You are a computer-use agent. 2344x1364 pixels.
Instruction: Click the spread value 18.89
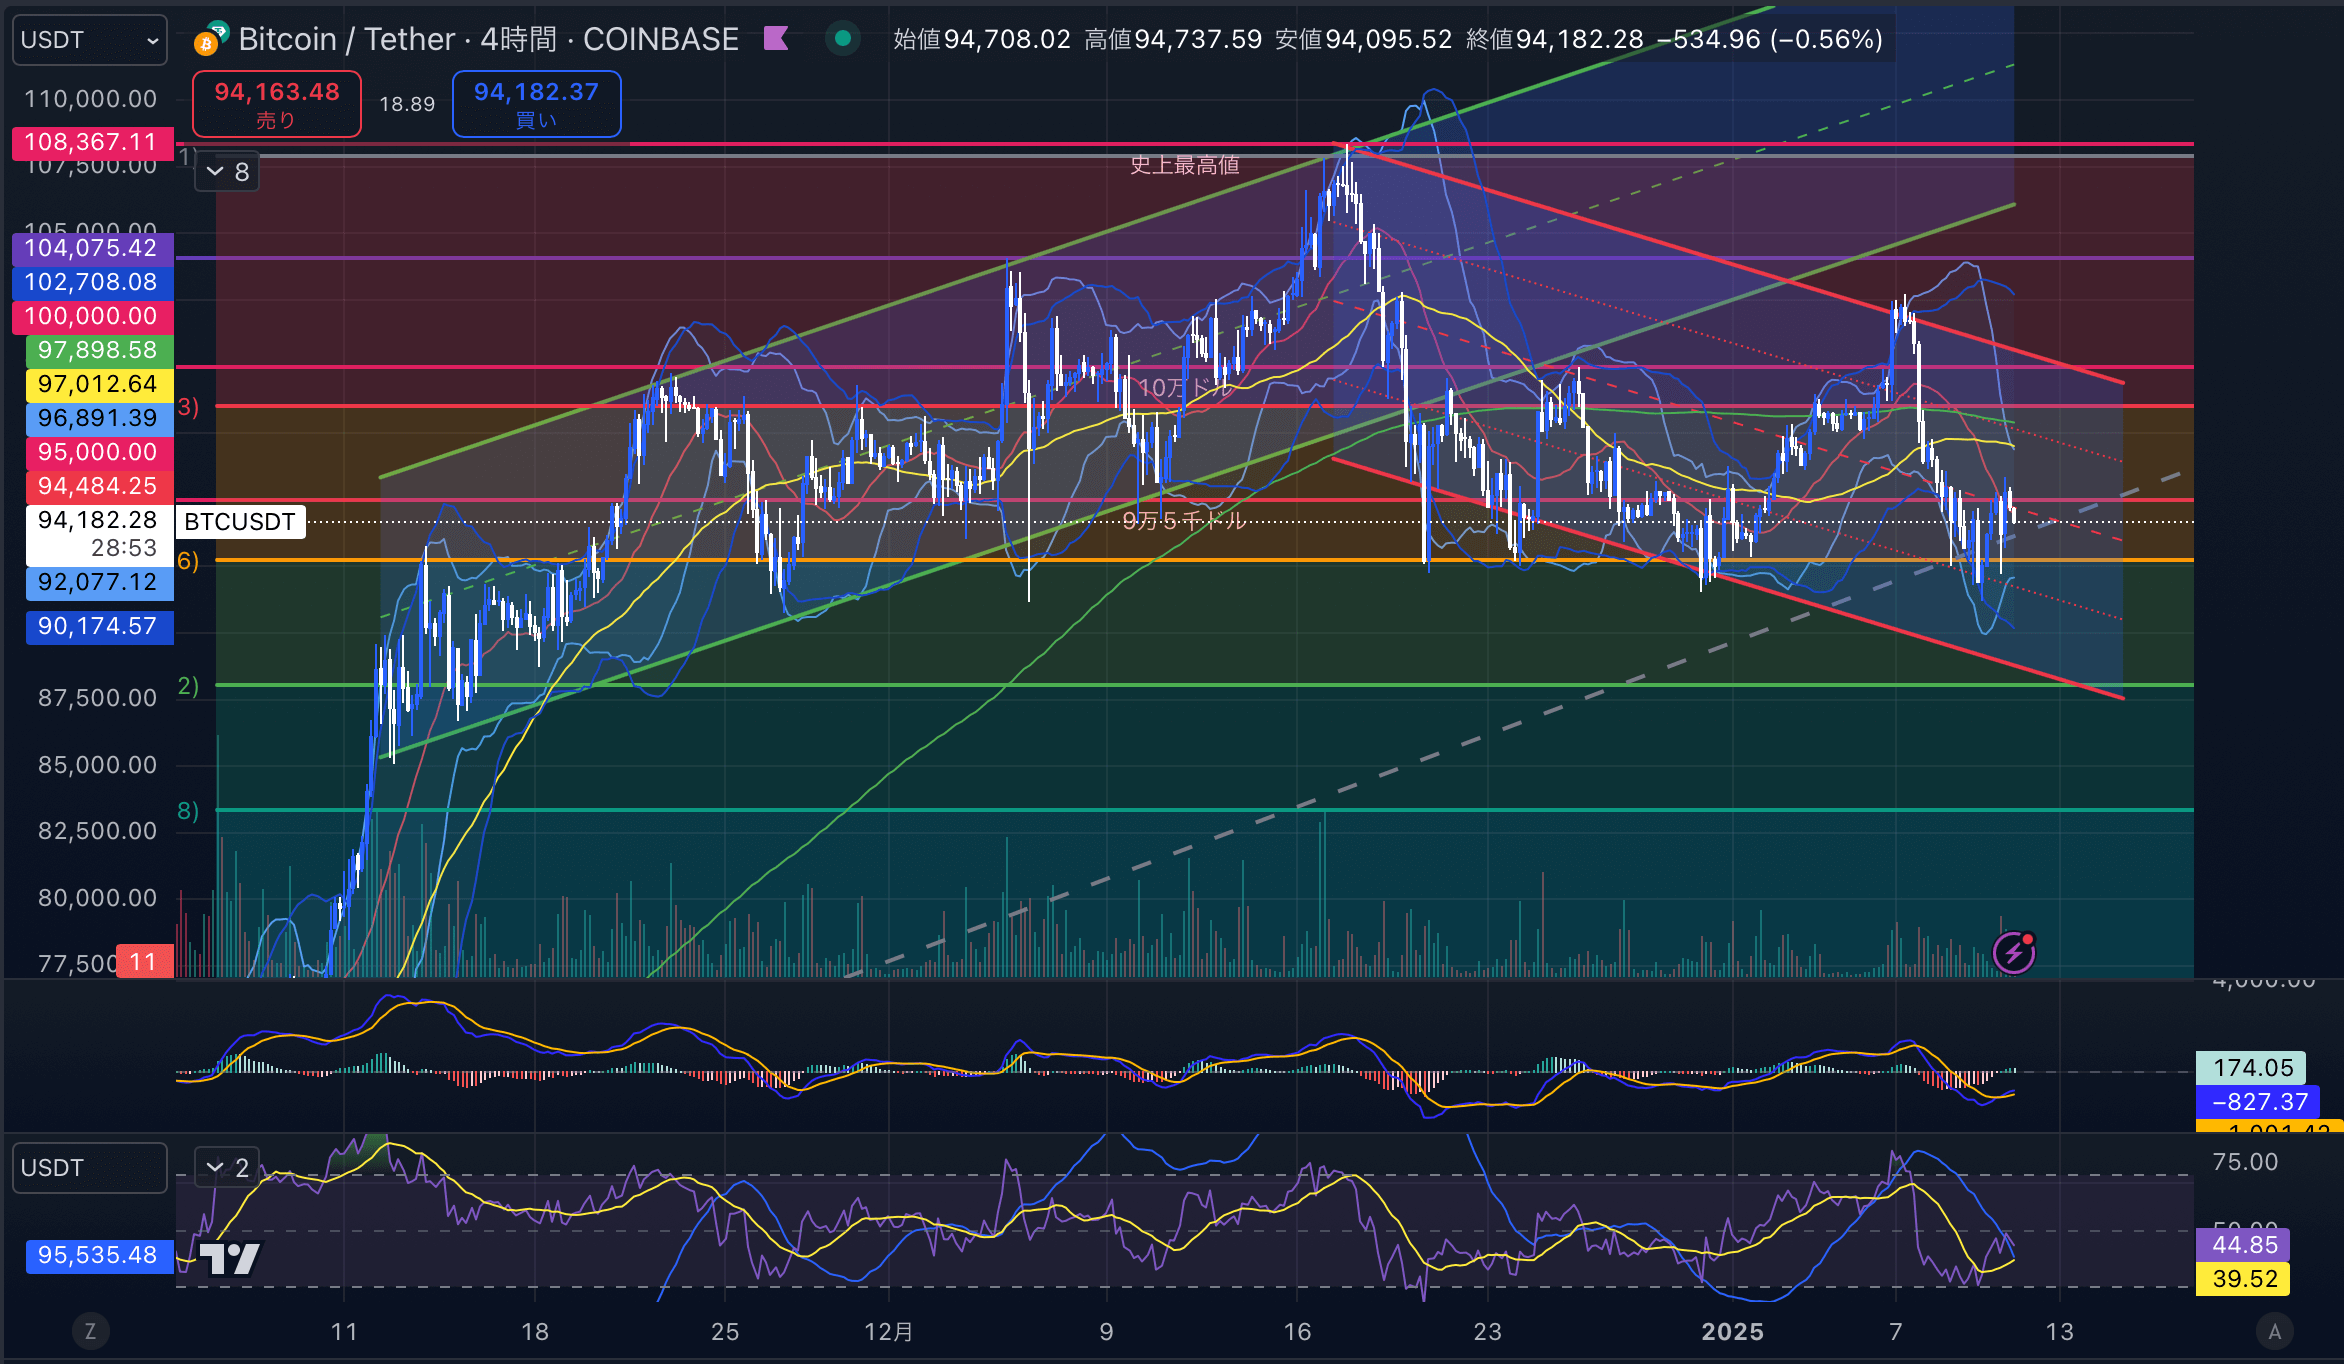[407, 104]
